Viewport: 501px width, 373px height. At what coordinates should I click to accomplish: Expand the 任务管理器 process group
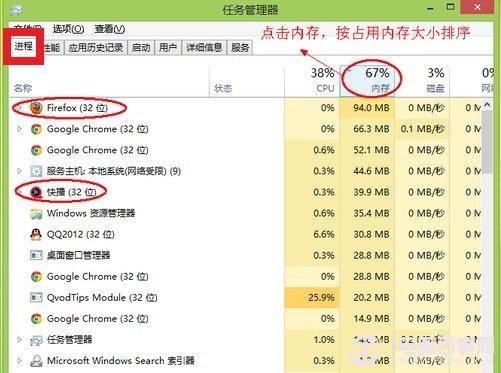19,340
